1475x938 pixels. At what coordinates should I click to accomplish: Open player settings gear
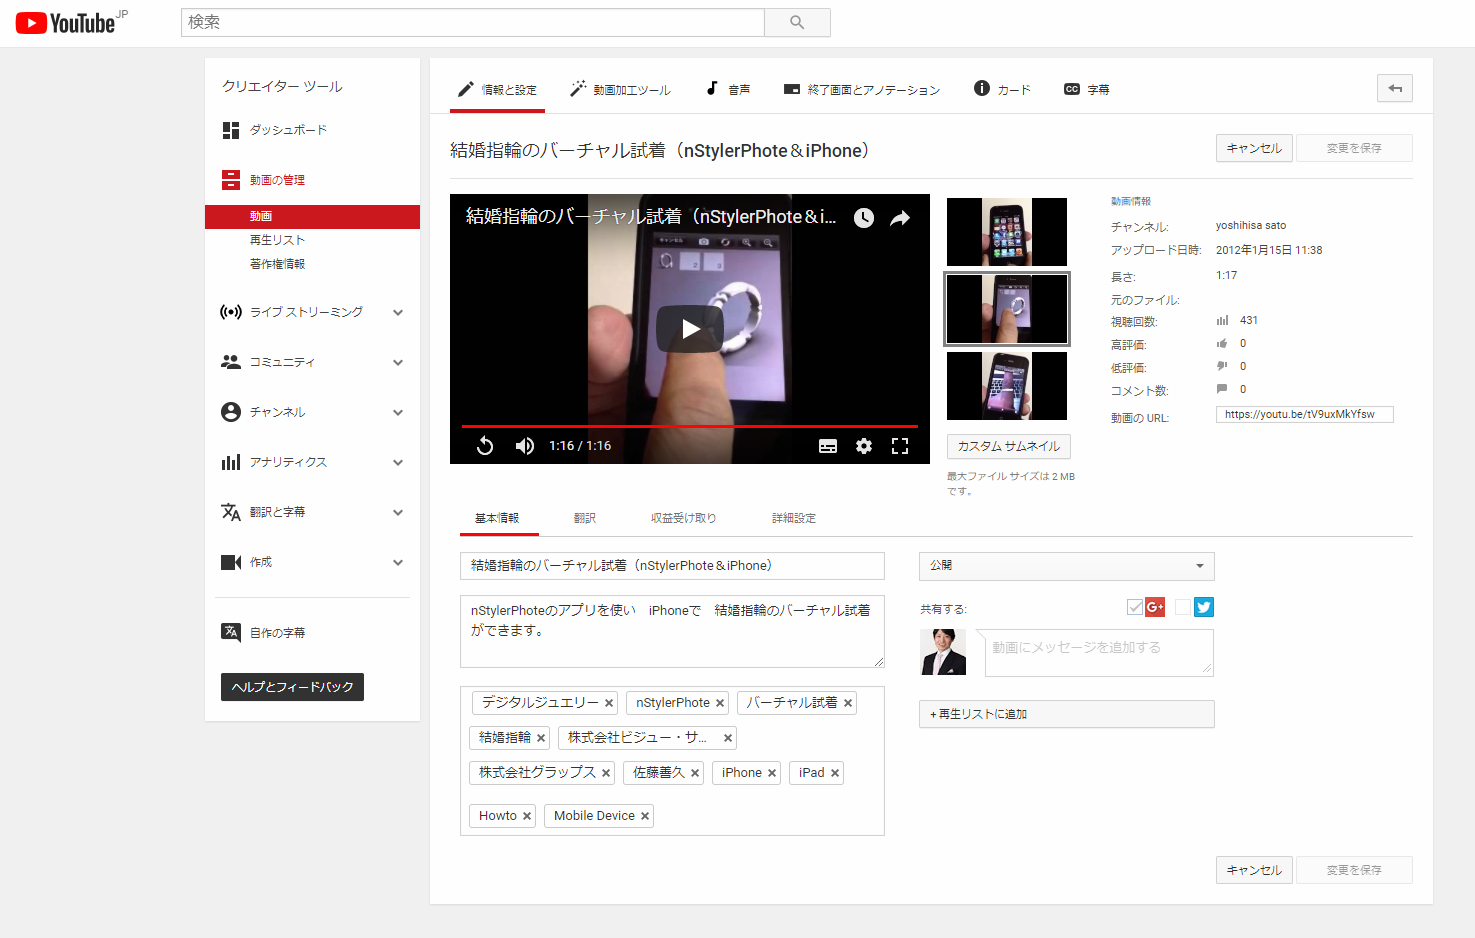(864, 446)
